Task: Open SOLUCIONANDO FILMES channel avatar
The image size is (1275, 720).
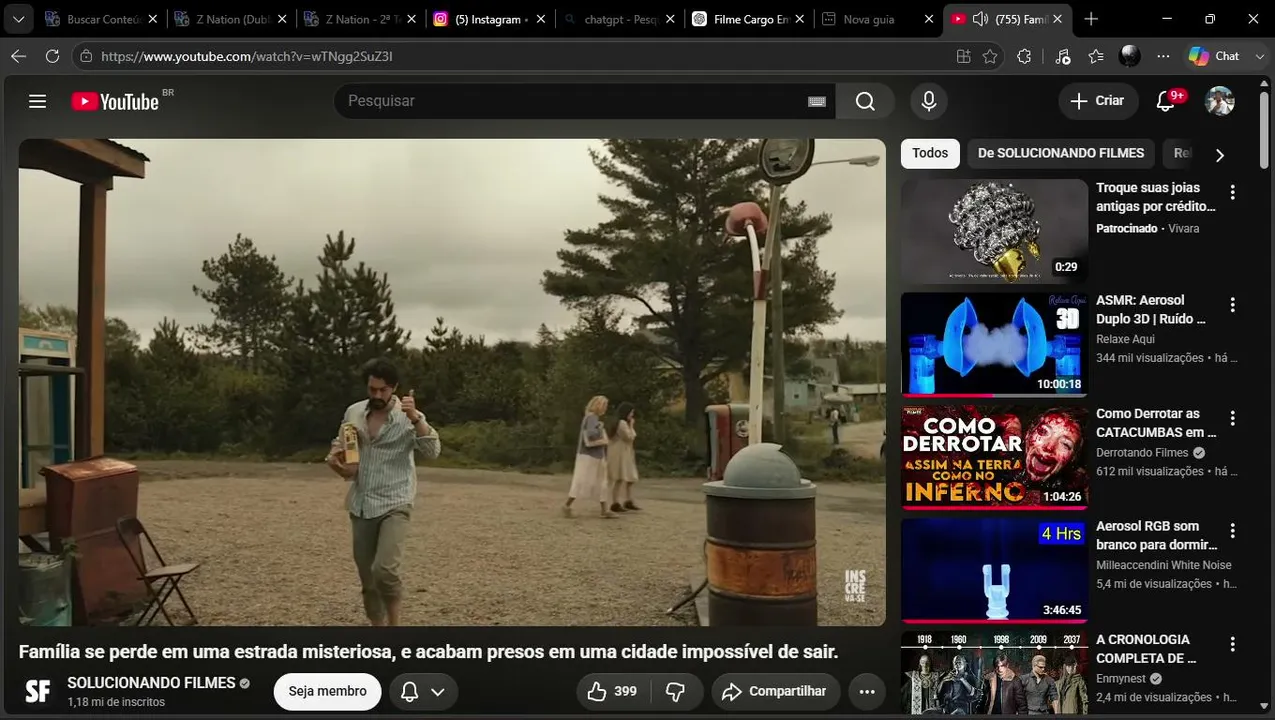Action: pyautogui.click(x=38, y=691)
